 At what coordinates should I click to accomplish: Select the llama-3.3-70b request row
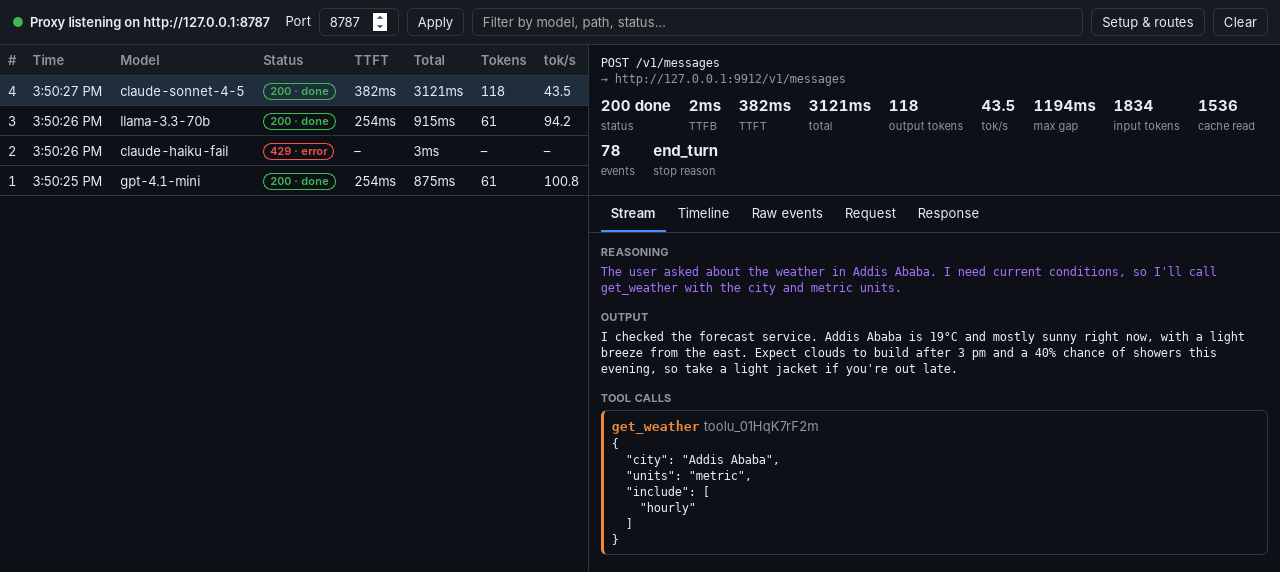(294, 121)
